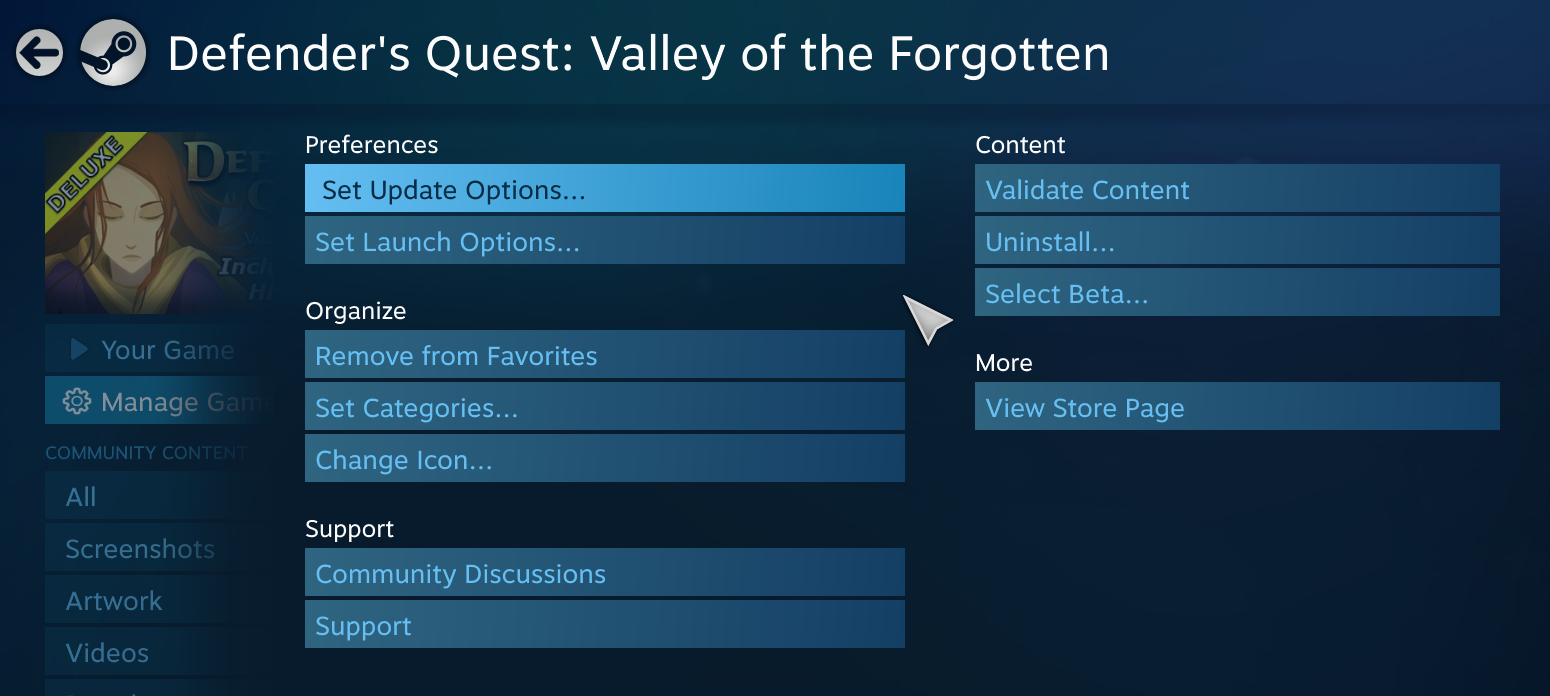
Task: Click the Steam logo icon
Action: 113,51
